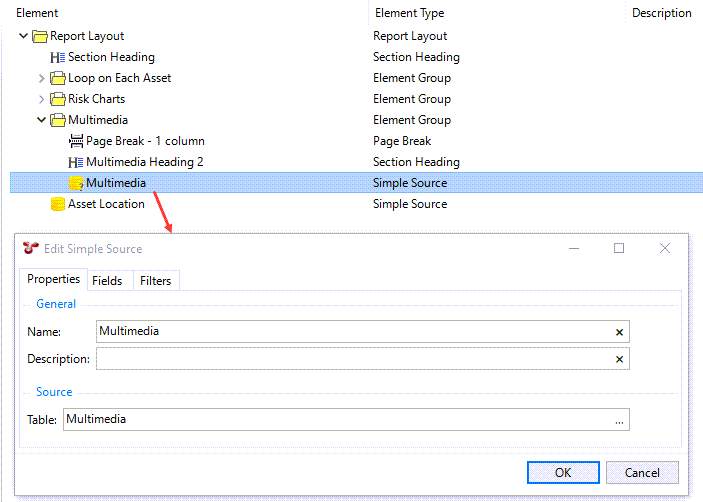703x502 pixels.
Task: Click the Multimedia simple source database icon
Action: click(76, 183)
